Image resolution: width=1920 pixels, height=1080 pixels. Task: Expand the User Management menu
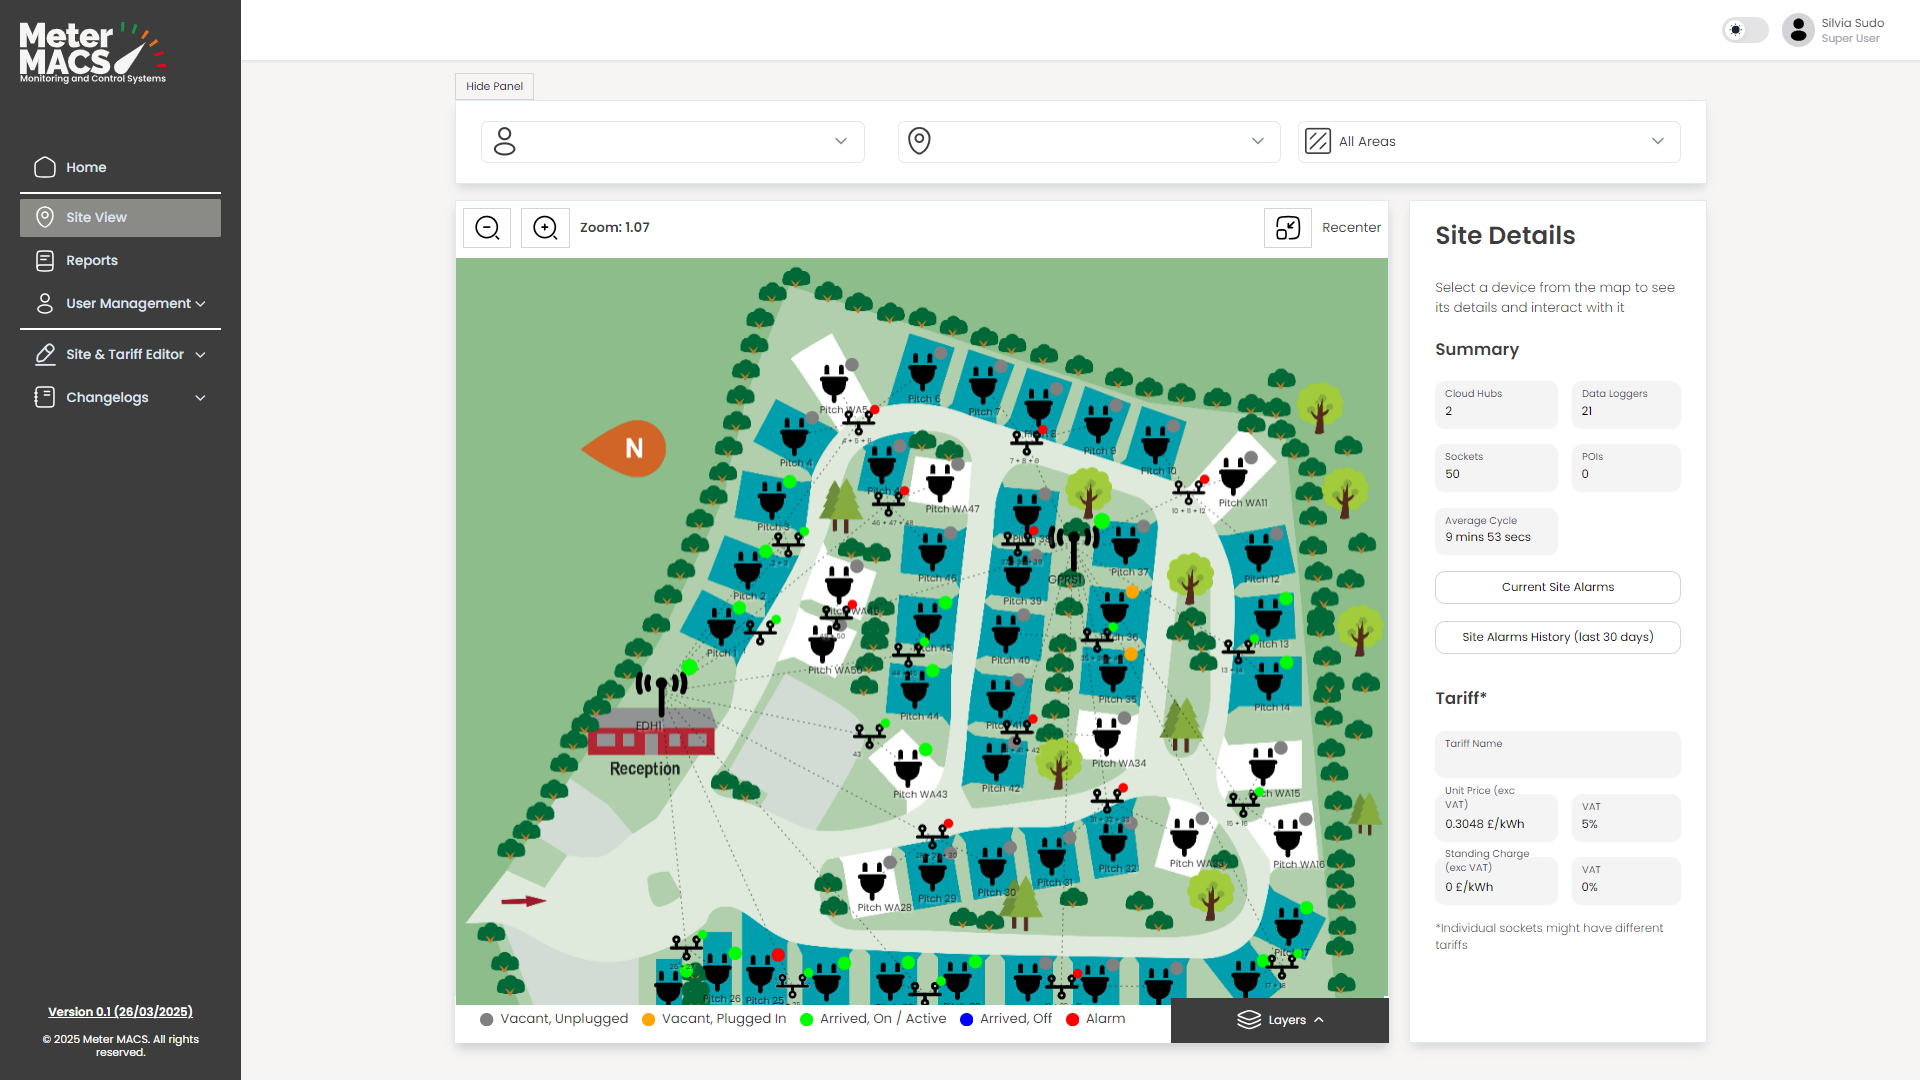click(x=127, y=303)
